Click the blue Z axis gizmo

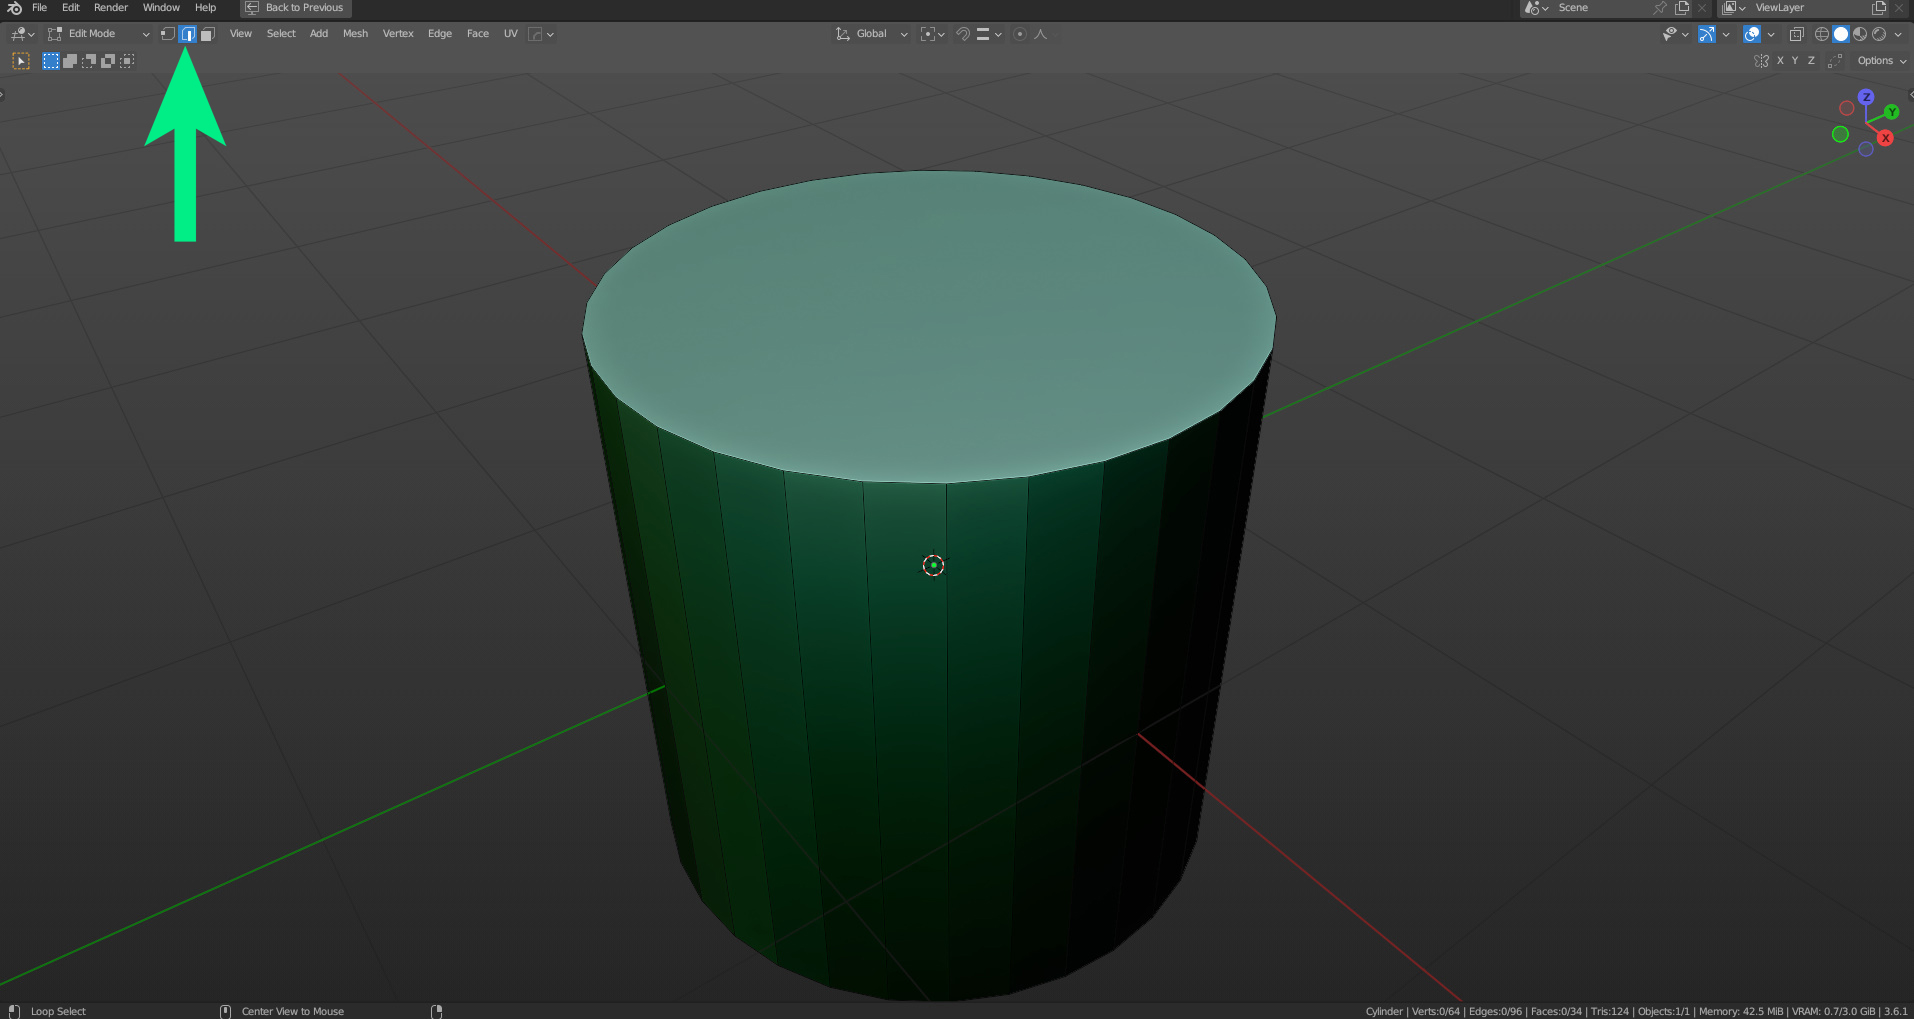point(1866,97)
